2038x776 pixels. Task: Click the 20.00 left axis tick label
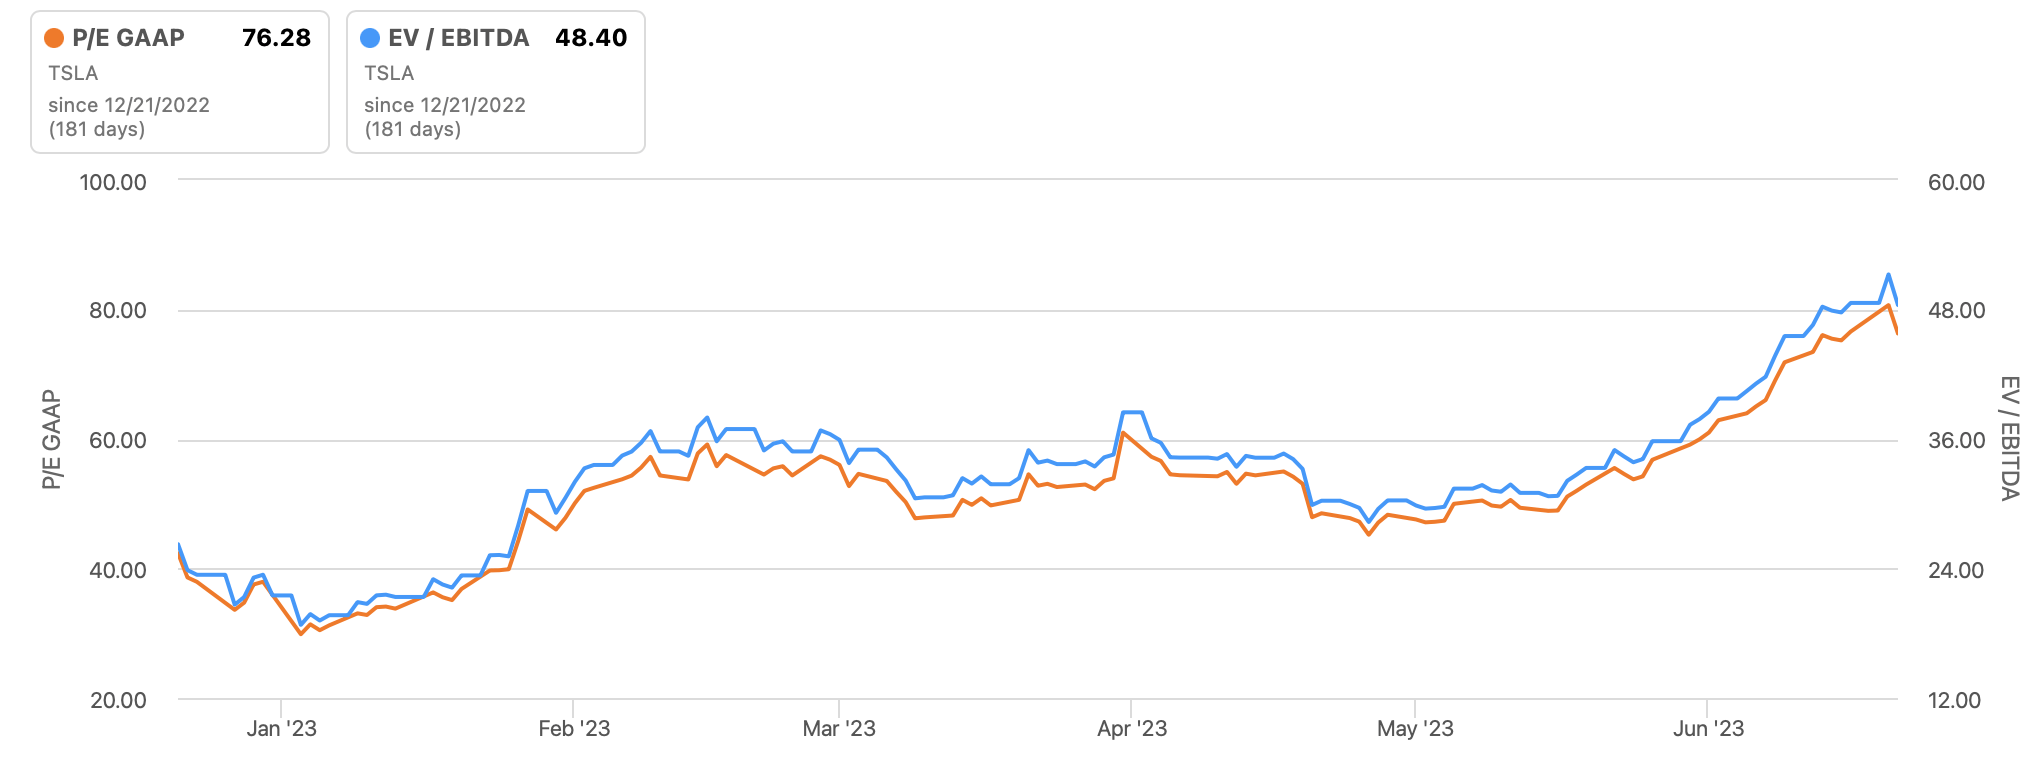click(x=118, y=700)
